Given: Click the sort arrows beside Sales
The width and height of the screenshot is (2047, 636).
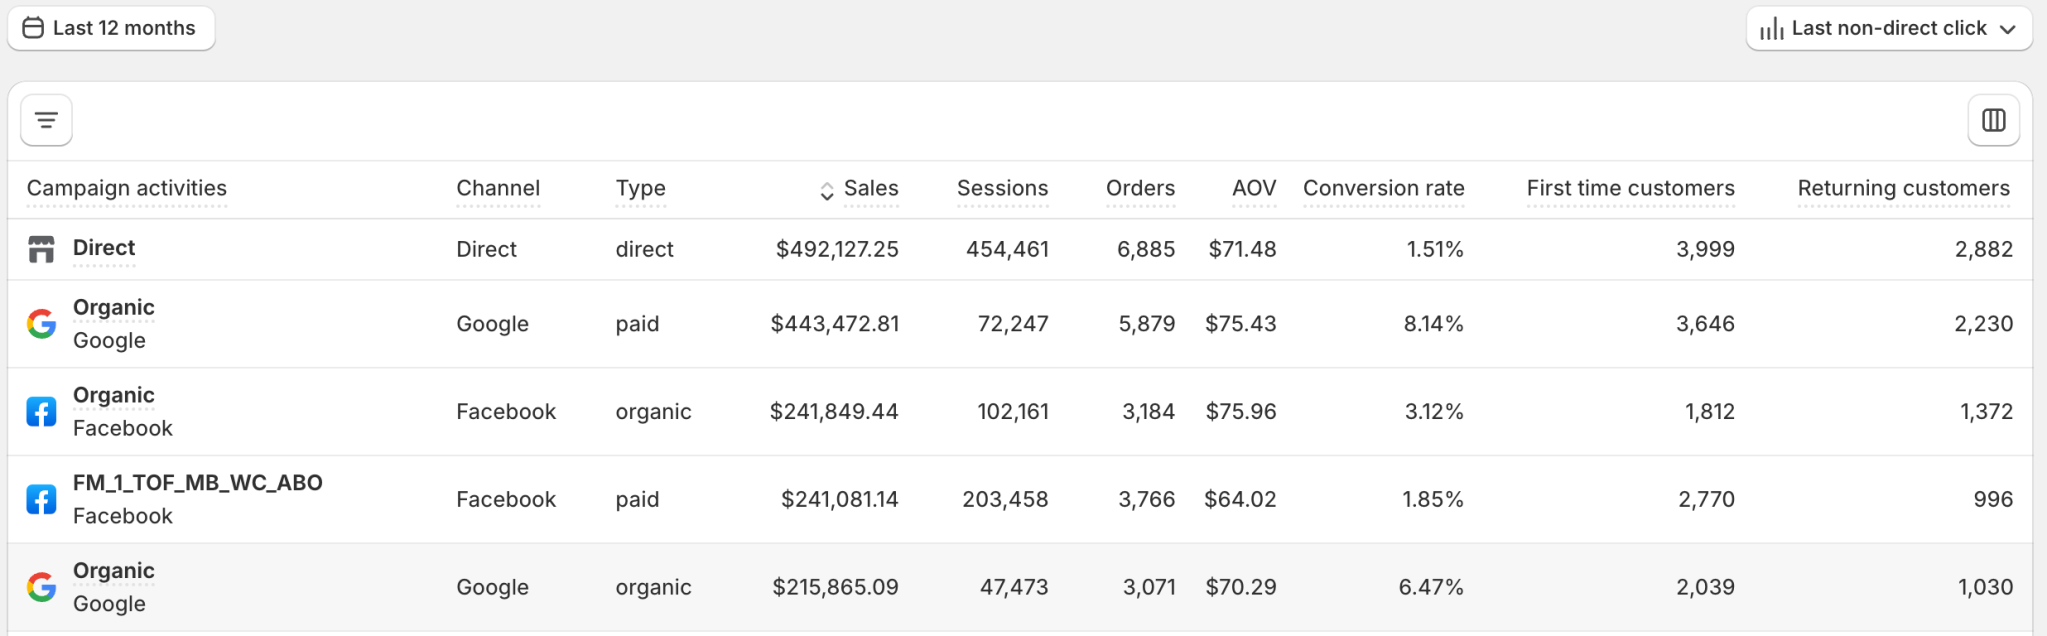Looking at the screenshot, I should (x=826, y=190).
